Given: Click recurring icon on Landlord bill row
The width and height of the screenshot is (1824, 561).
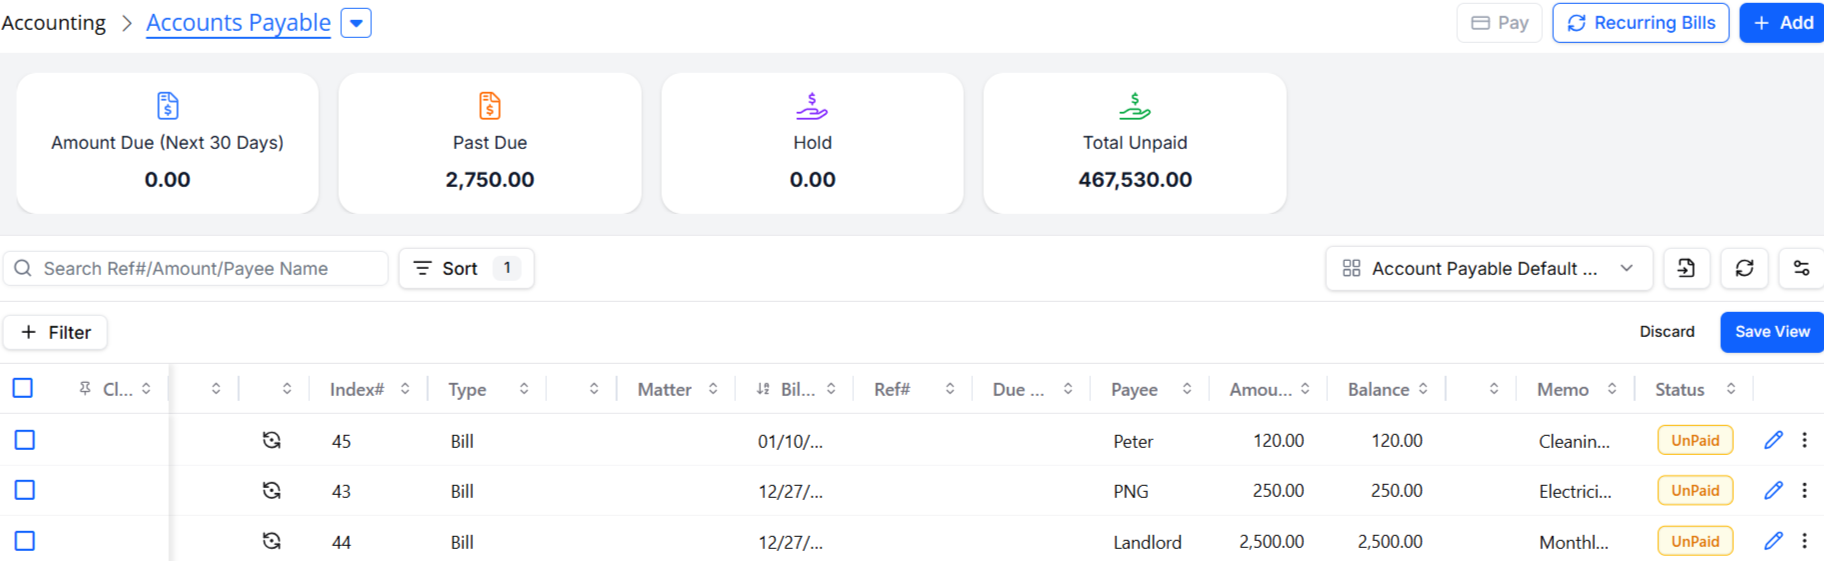Looking at the screenshot, I should click(271, 541).
